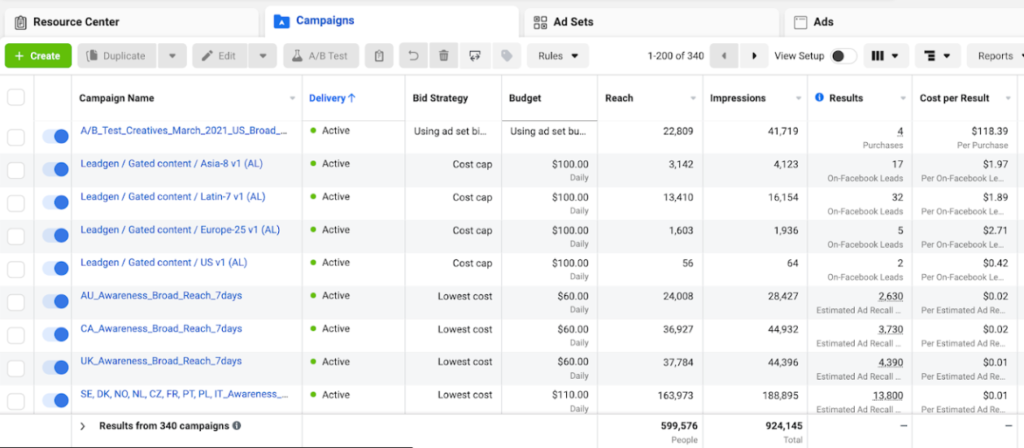Click the green Create button

(x=38, y=56)
